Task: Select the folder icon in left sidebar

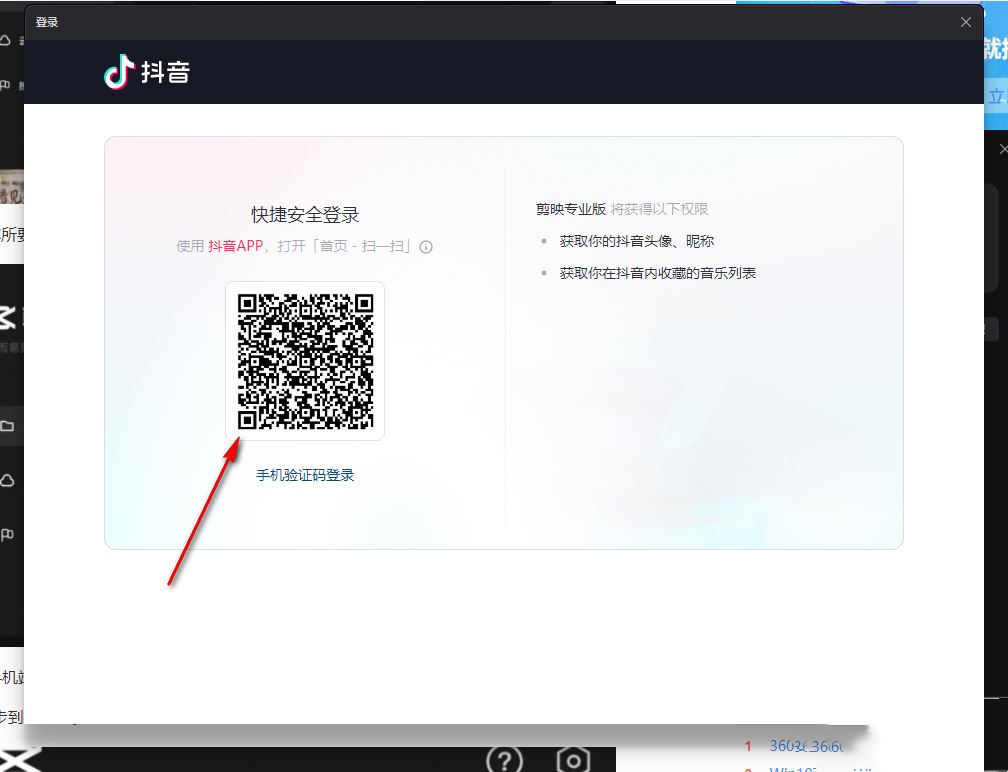Action: [7, 426]
